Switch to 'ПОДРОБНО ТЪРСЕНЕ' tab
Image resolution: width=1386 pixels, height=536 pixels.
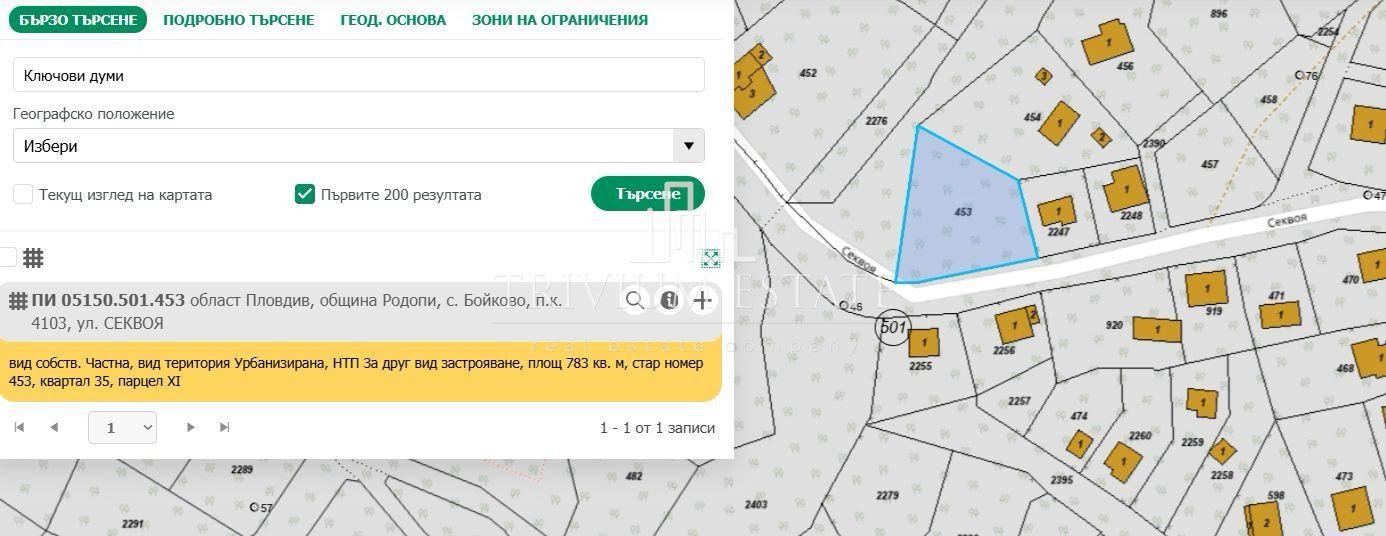(238, 20)
